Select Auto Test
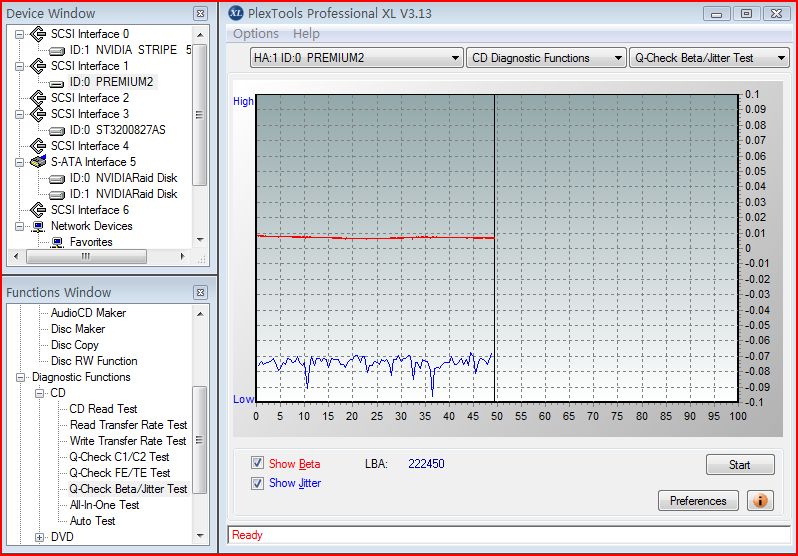 click(x=93, y=521)
